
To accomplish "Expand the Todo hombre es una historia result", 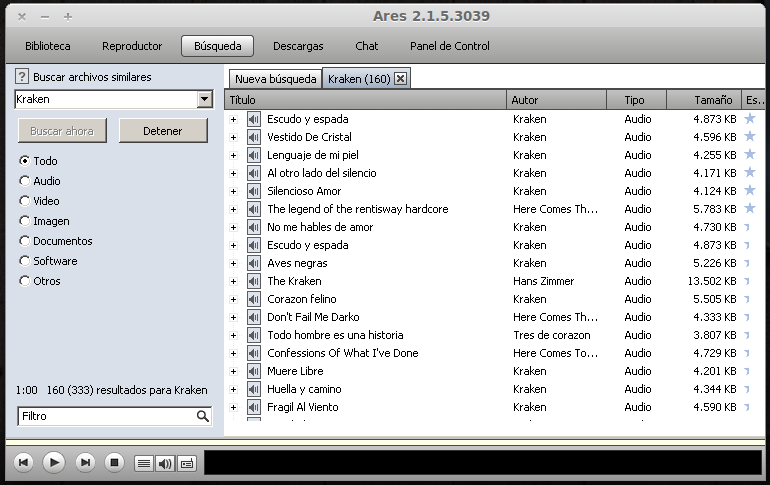I will (234, 335).
